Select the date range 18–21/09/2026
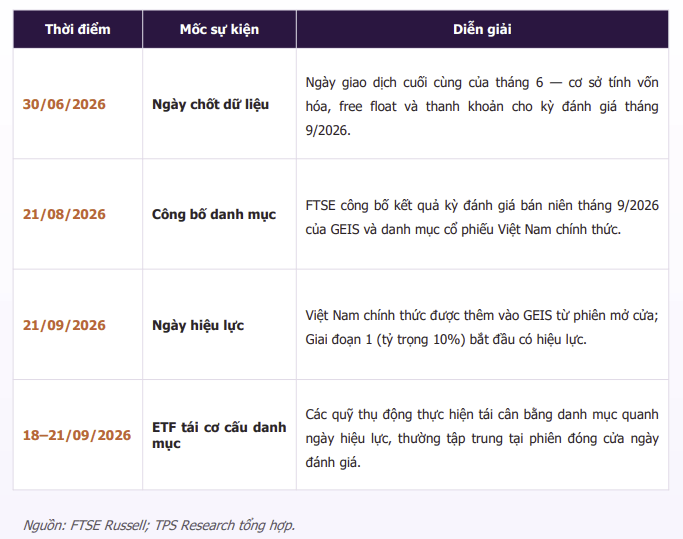 point(77,435)
